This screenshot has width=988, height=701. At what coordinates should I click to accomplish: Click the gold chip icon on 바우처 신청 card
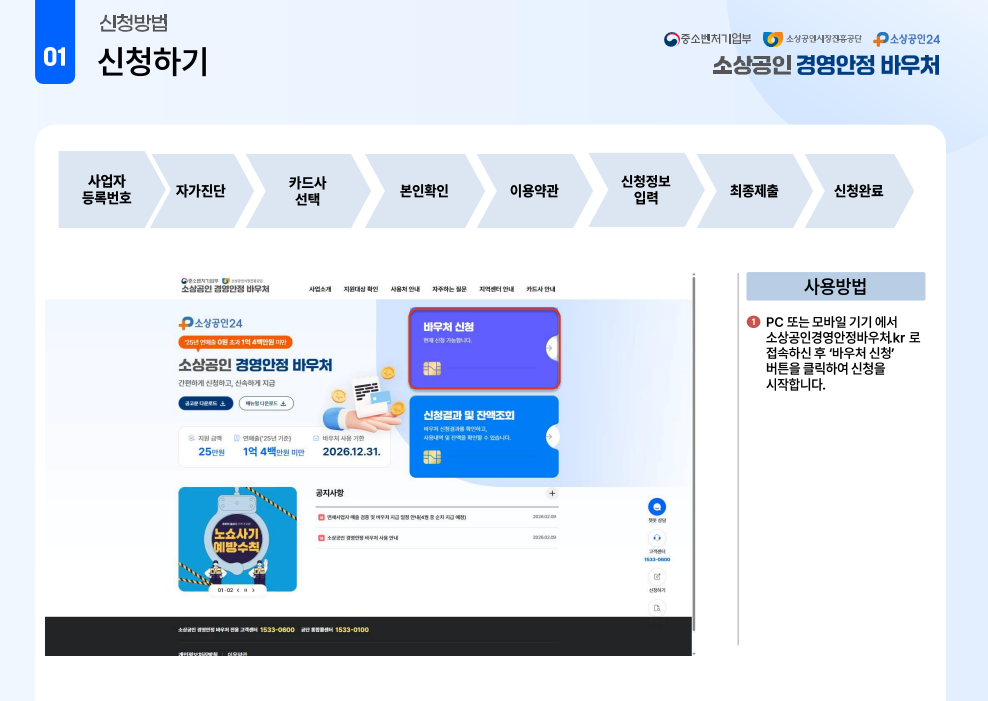(x=432, y=368)
